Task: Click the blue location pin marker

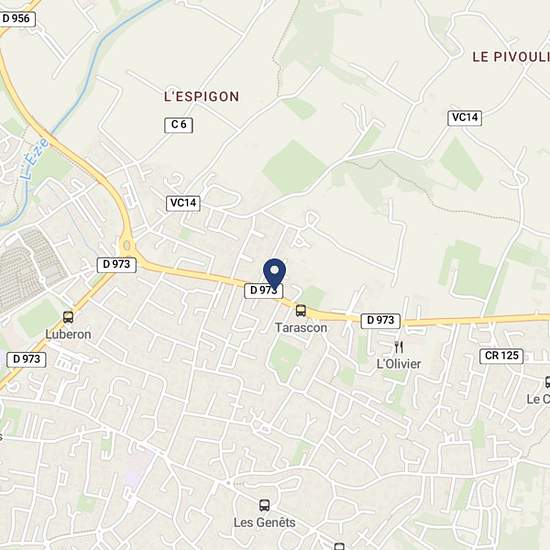Action: pos(274,274)
